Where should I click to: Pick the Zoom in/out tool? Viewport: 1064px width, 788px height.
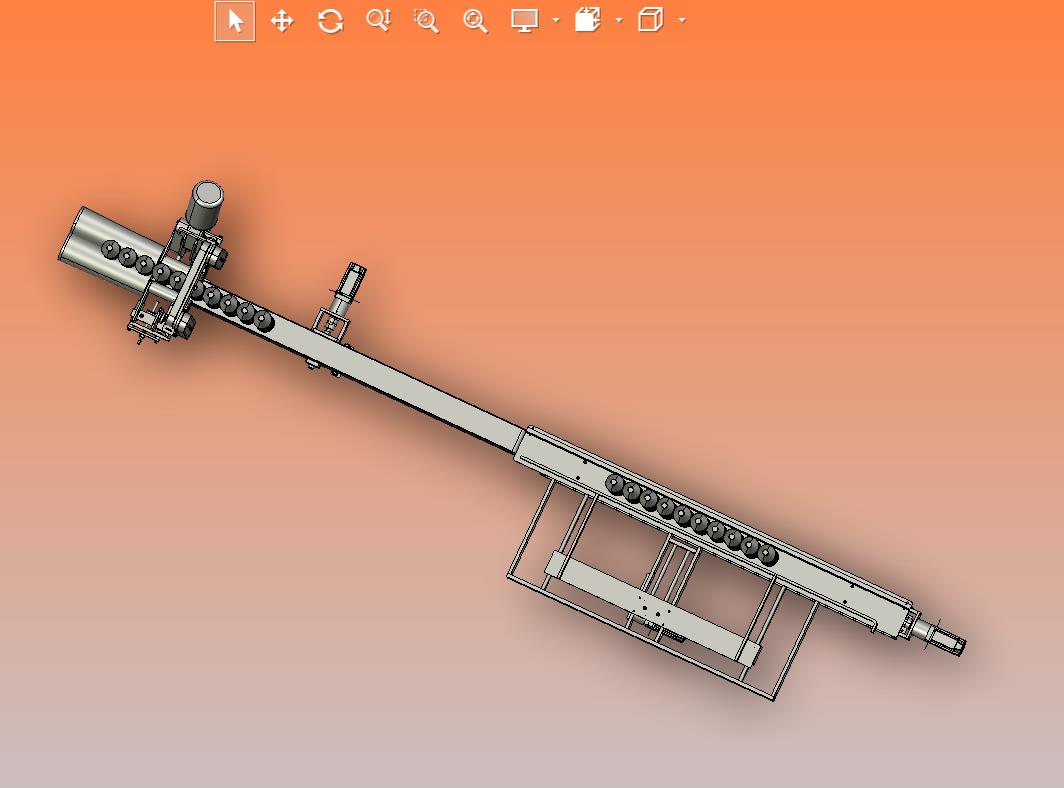(x=379, y=20)
